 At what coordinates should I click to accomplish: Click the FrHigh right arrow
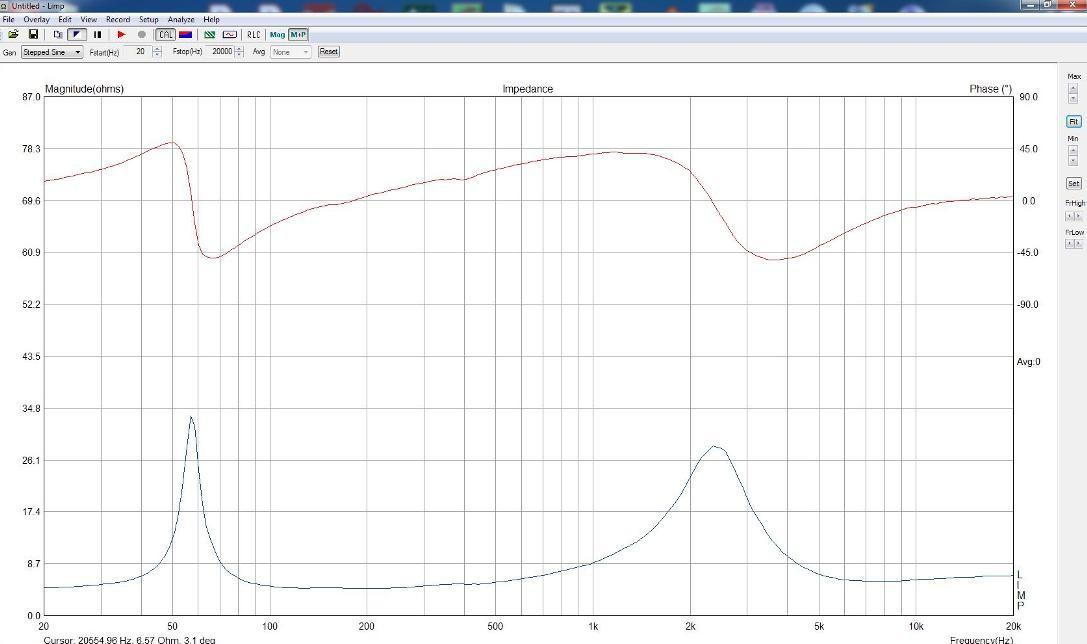(x=1078, y=216)
